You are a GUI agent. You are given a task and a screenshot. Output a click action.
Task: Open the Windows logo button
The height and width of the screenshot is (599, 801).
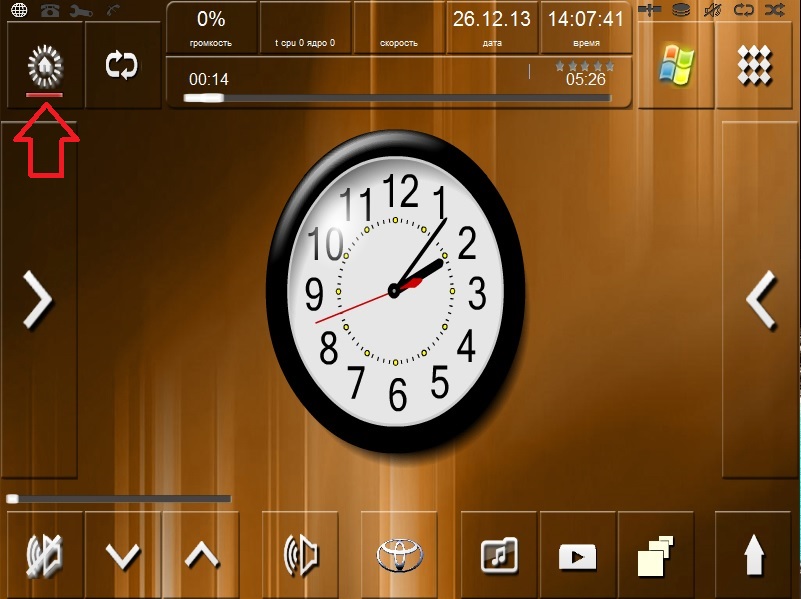676,65
